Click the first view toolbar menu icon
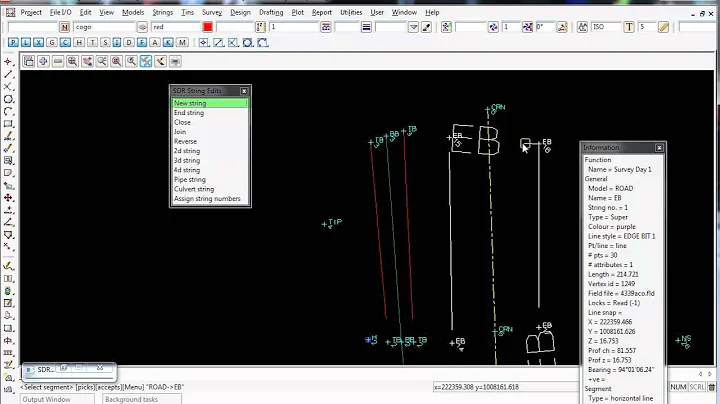 pyautogui.click(x=28, y=61)
